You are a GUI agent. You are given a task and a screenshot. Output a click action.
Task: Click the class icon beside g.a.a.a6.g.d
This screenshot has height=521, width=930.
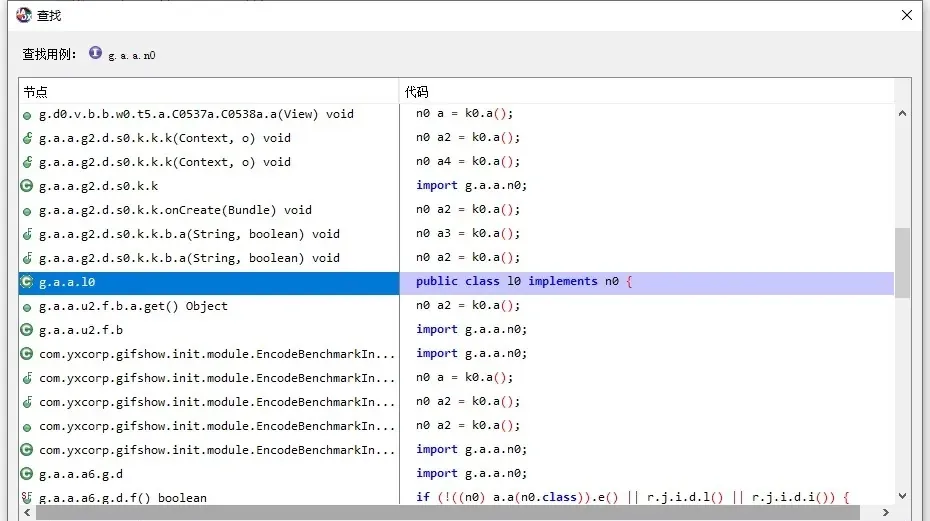(x=27, y=474)
